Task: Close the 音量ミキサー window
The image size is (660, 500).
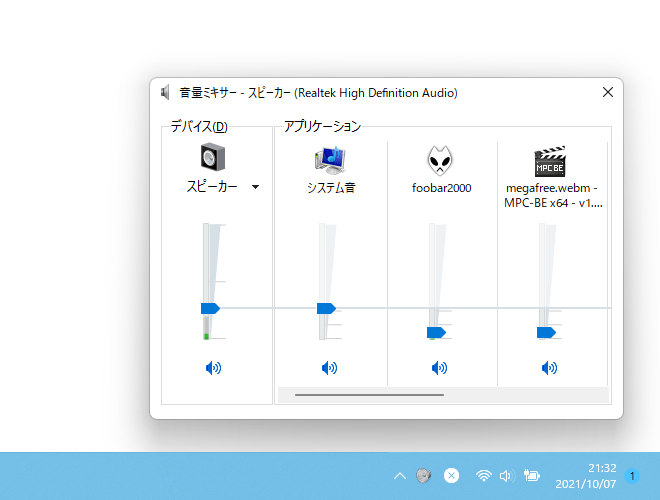Action: [x=607, y=92]
